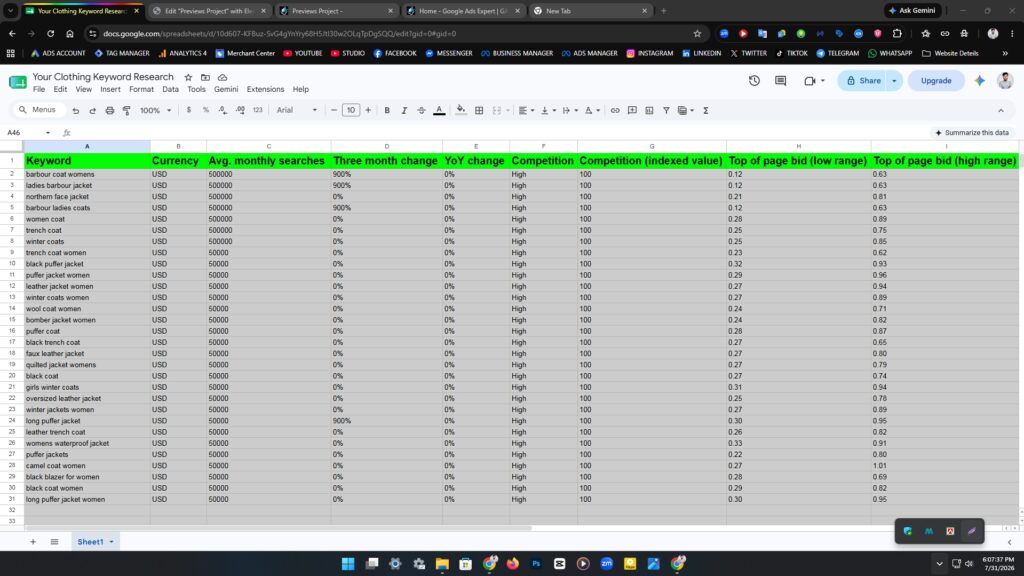
Task: Click the Share button
Action: click(863, 81)
